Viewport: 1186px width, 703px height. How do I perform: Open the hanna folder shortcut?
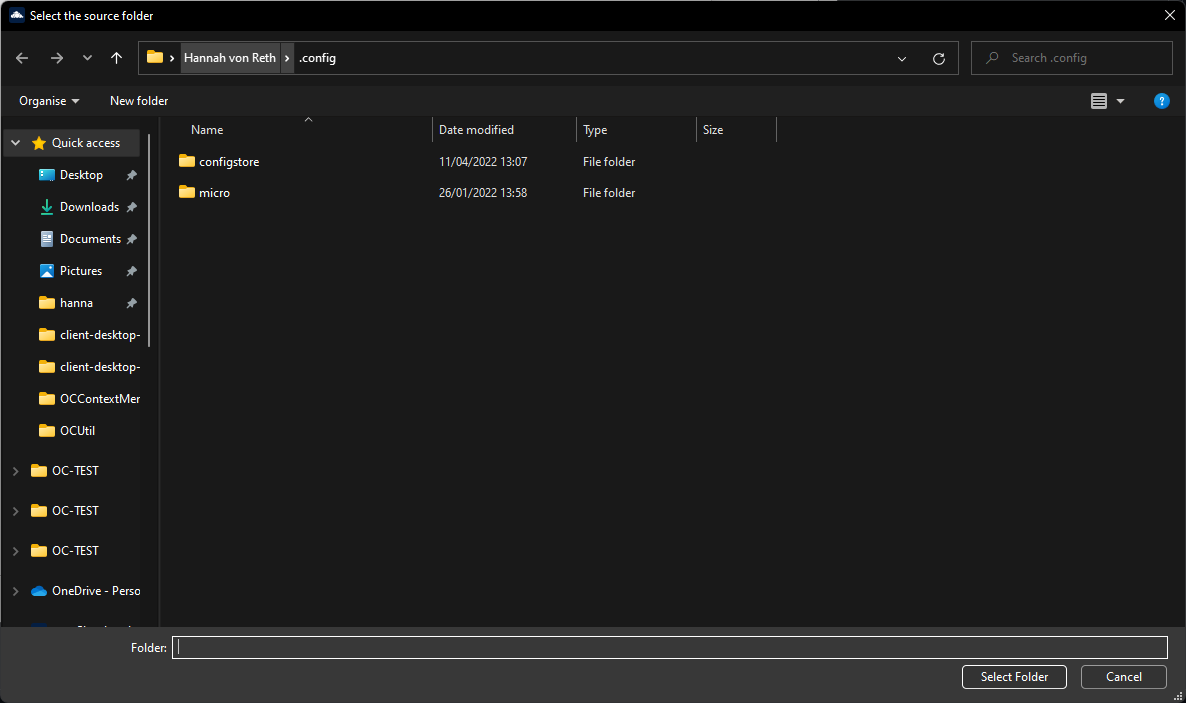pyautogui.click(x=76, y=303)
